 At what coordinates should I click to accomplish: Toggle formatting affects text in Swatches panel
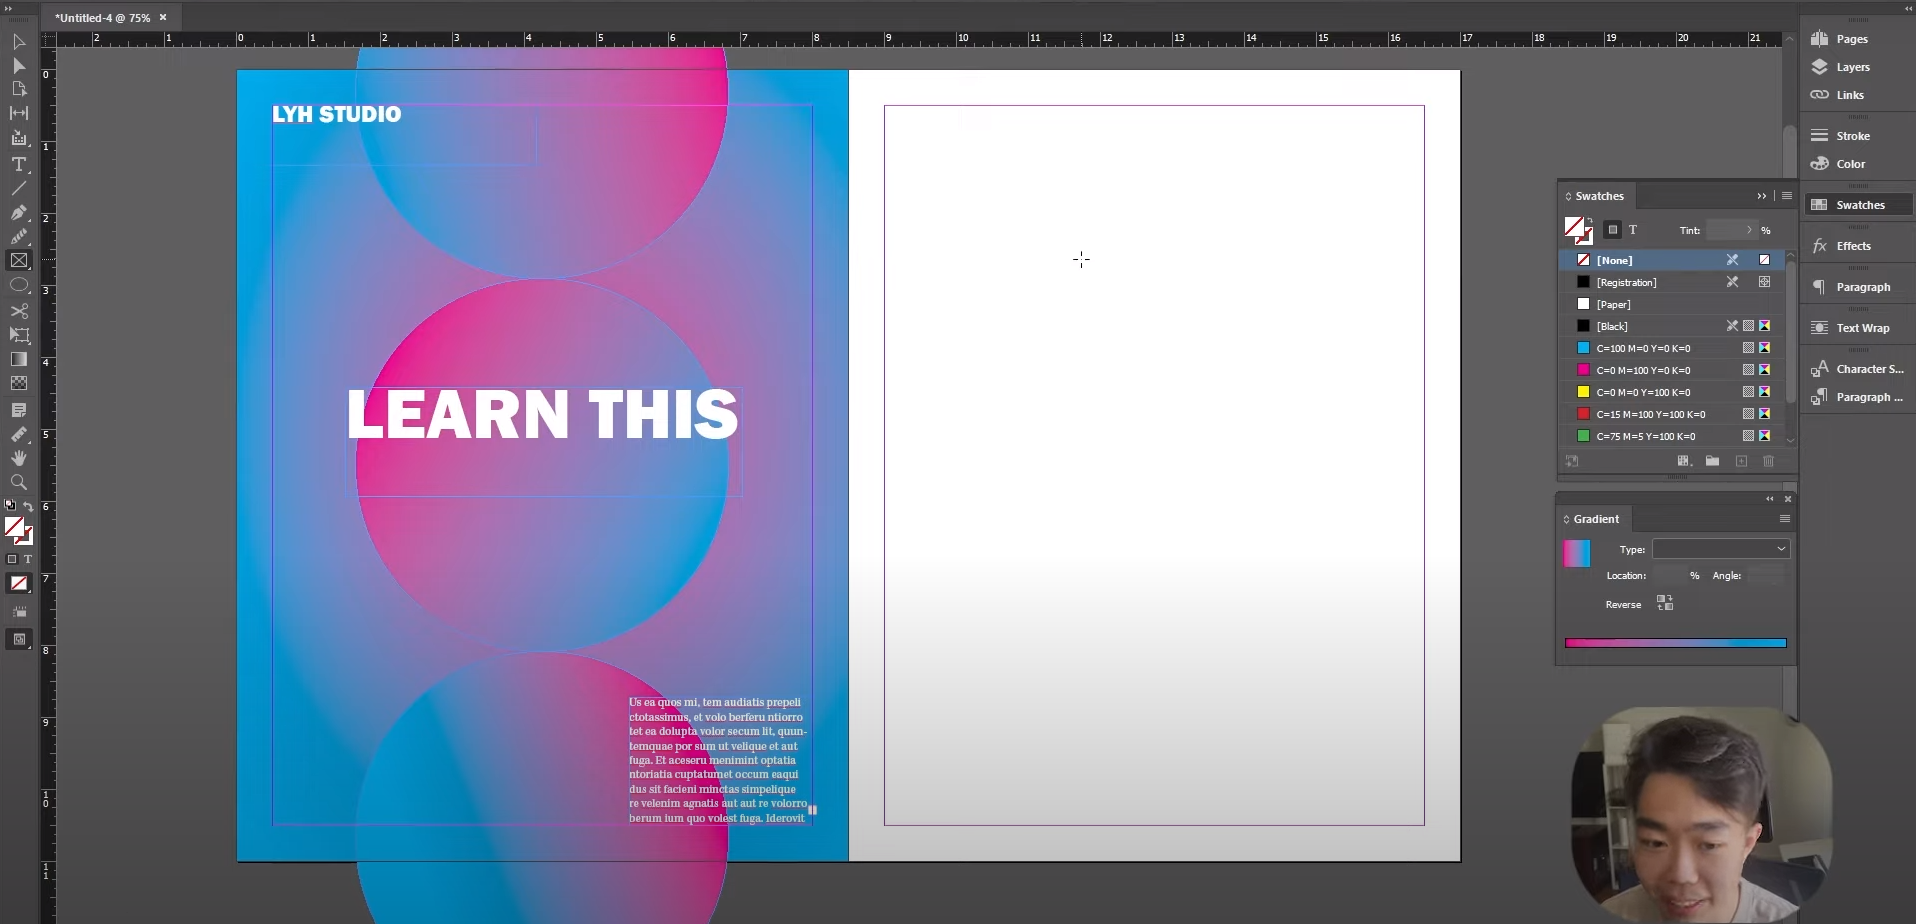[x=1633, y=230]
